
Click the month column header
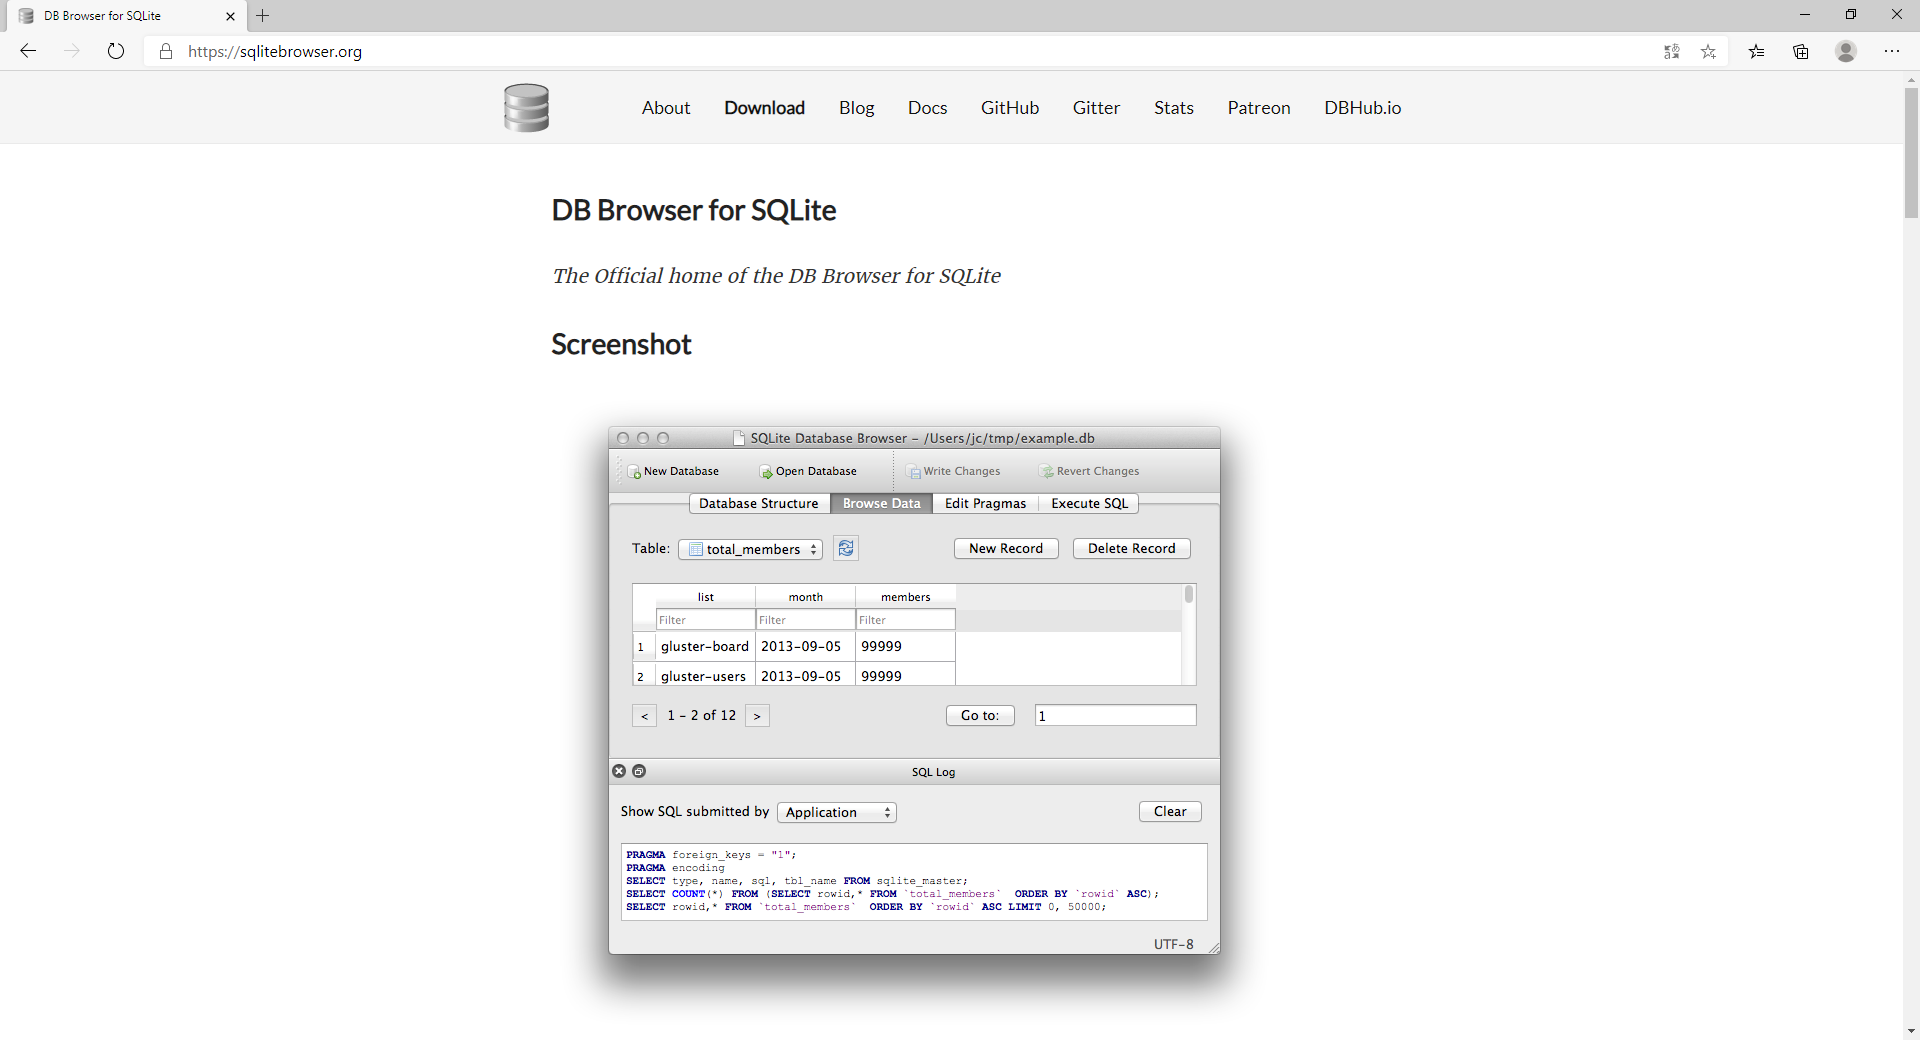[x=805, y=597]
